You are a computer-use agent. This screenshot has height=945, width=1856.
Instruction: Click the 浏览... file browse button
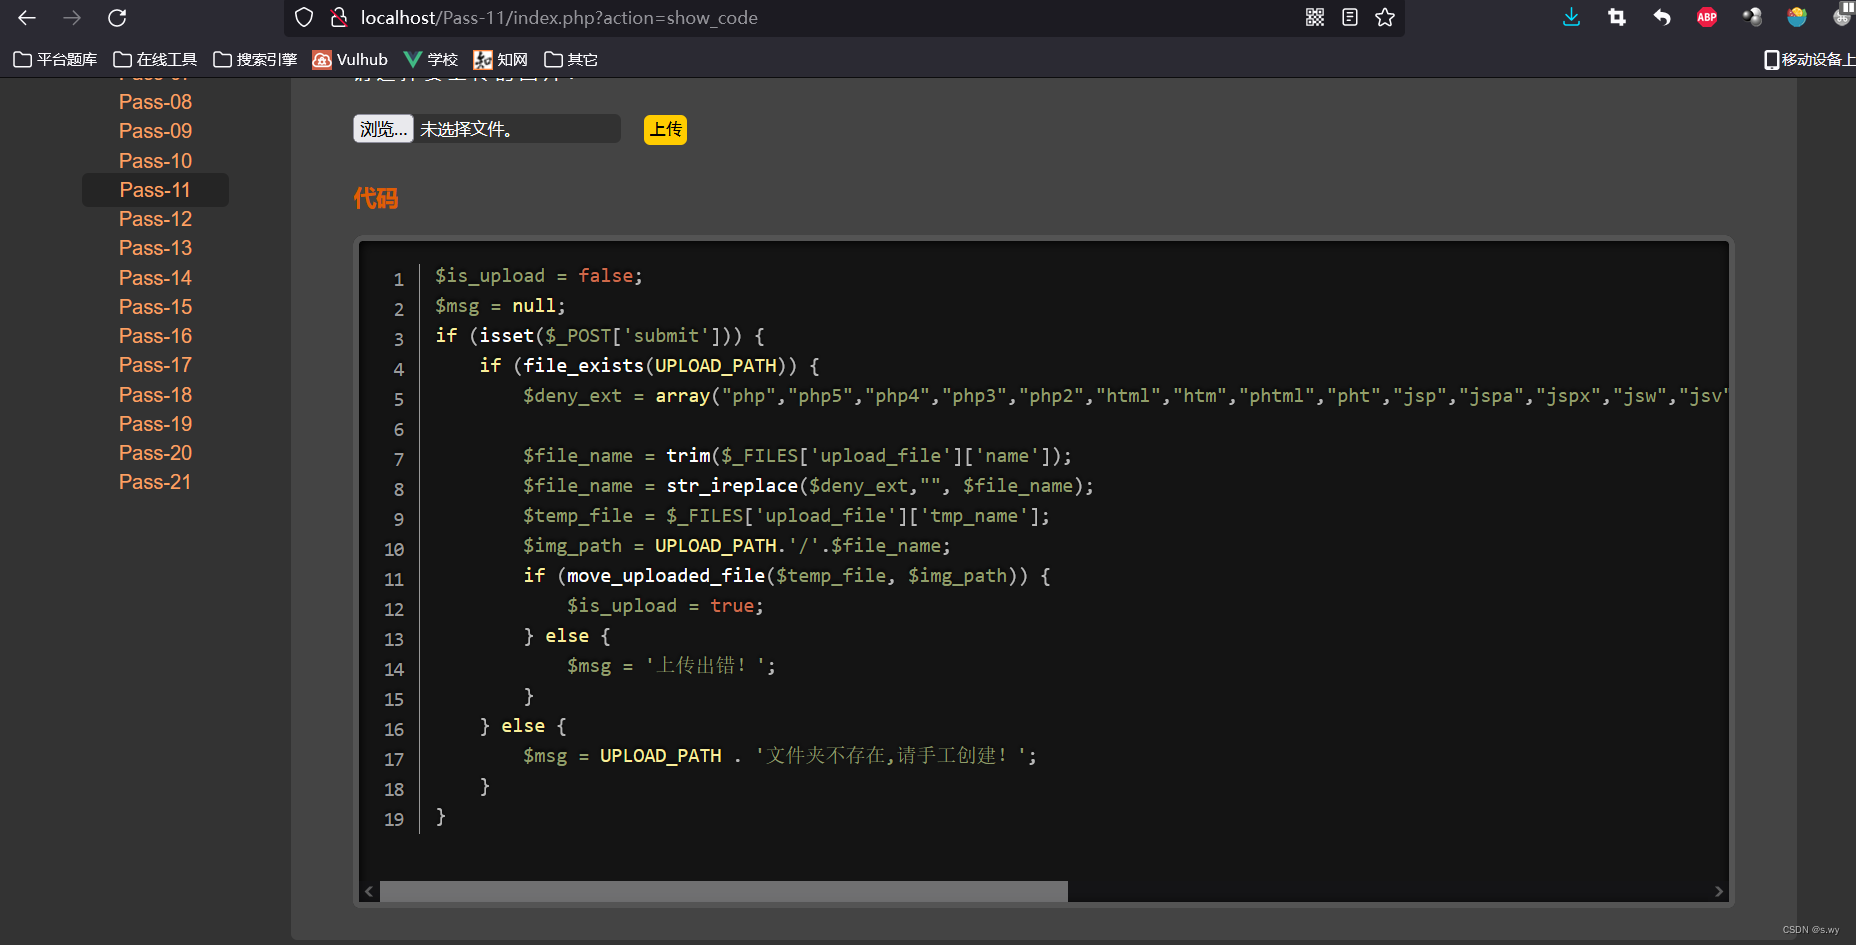point(383,129)
